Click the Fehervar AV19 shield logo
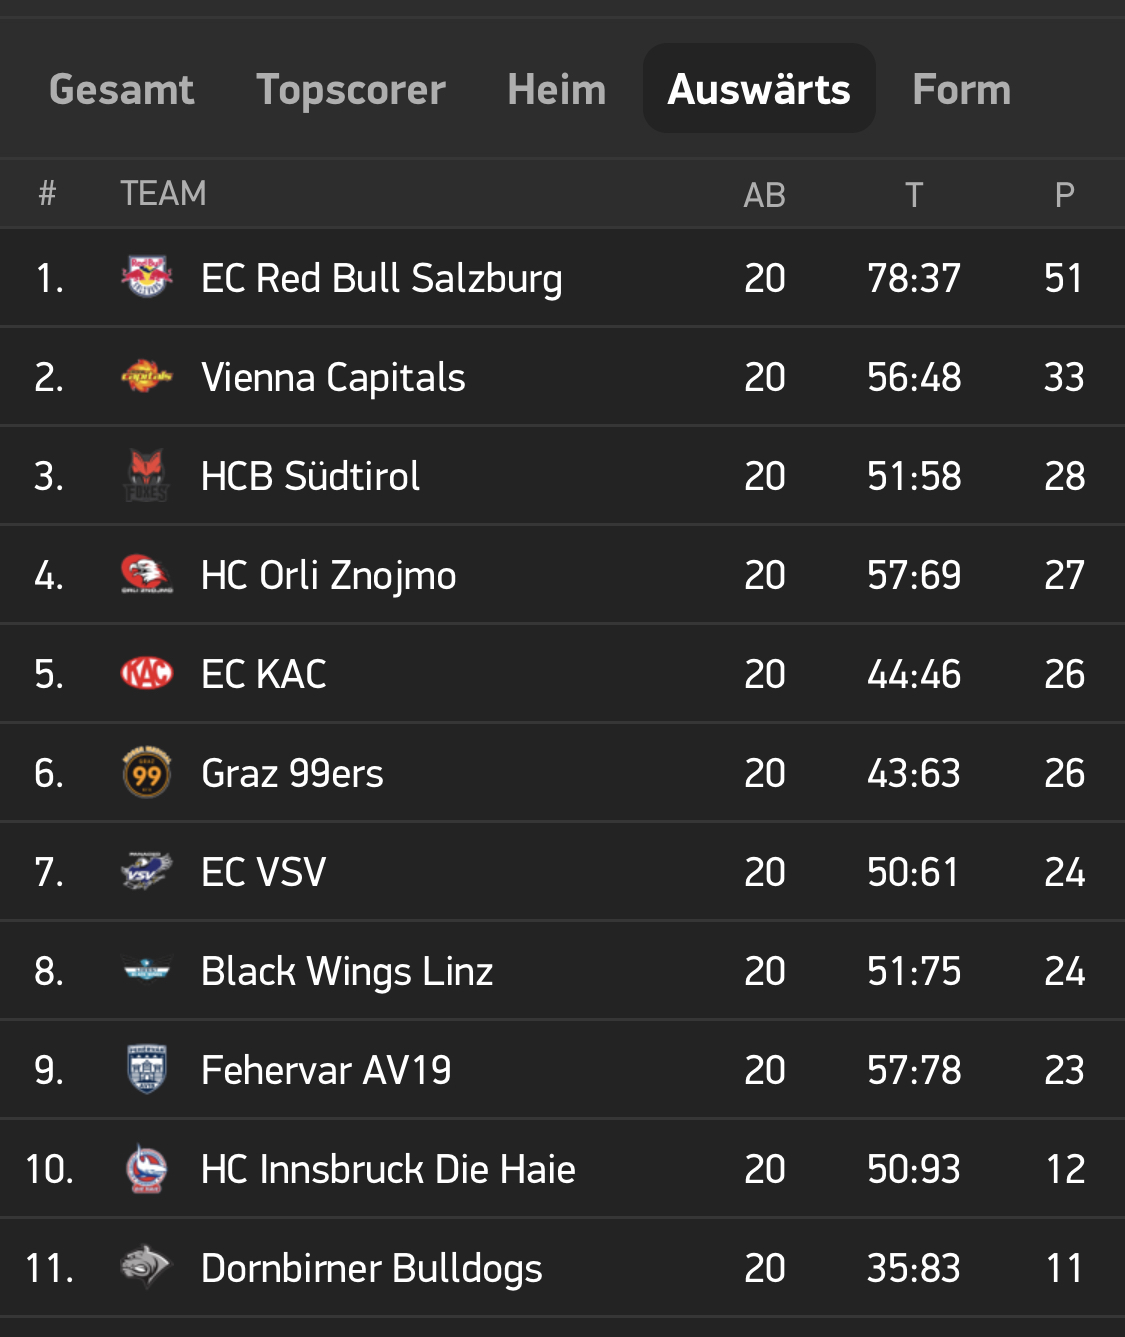The height and width of the screenshot is (1337, 1125). (146, 1070)
